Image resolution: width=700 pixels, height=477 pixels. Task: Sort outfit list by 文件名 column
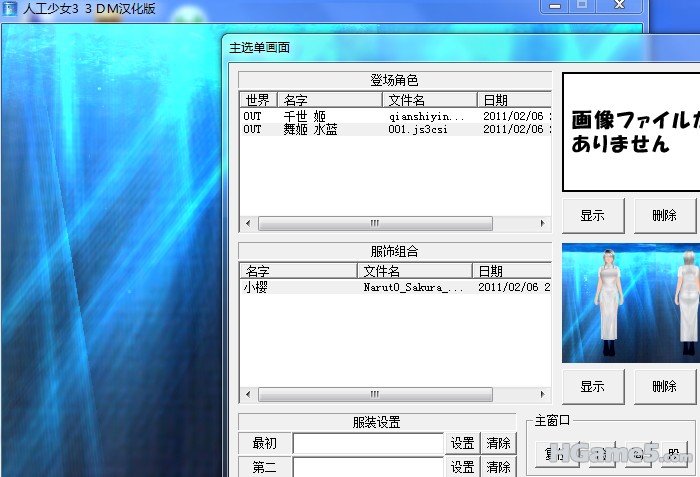click(413, 271)
